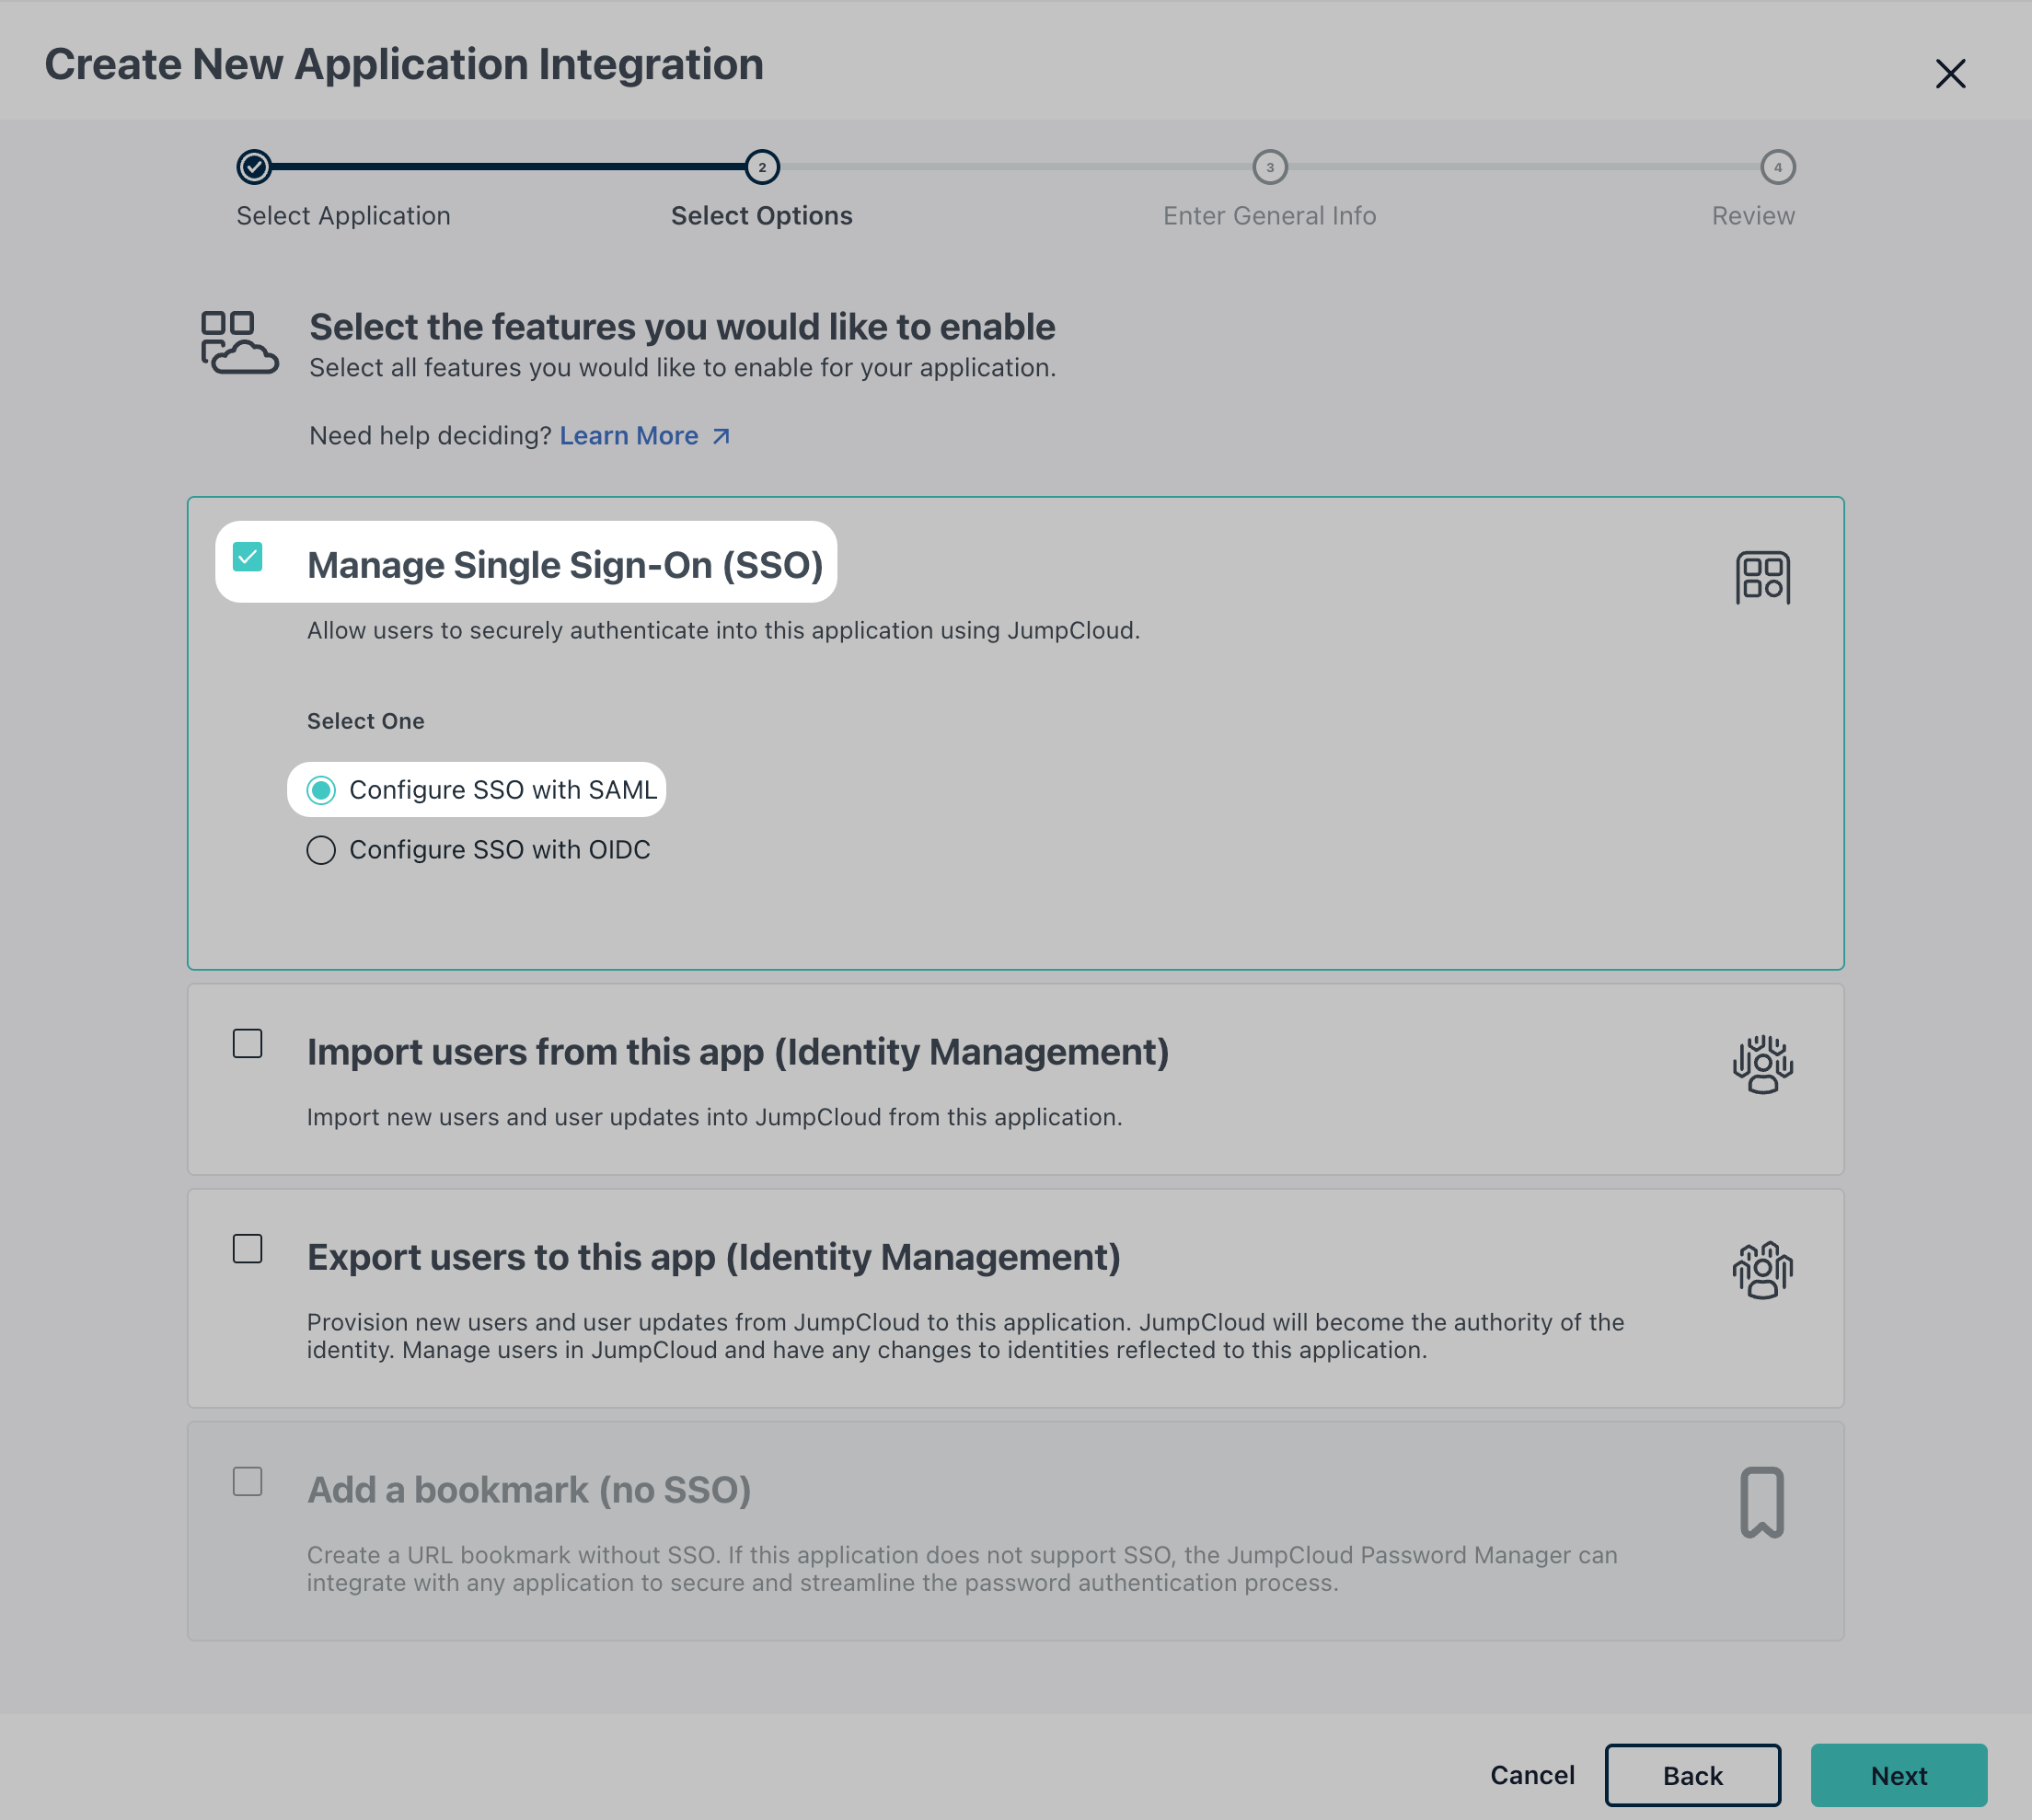Viewport: 2032px width, 1820px height.
Task: Check the Add a bookmark (no SSO) checkbox
Action: [x=247, y=1481]
